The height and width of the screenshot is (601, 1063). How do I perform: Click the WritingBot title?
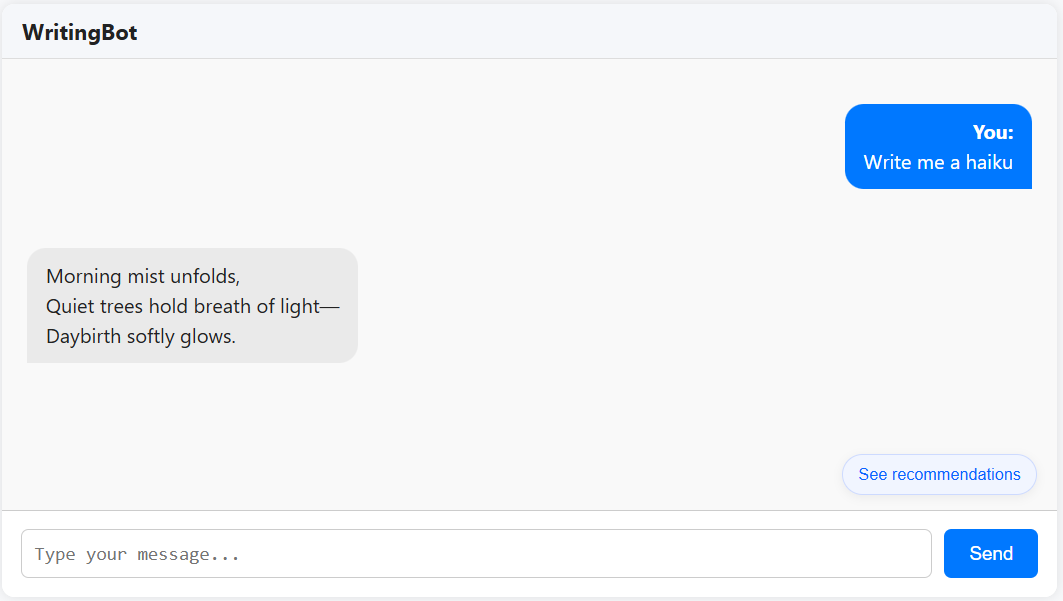[80, 32]
